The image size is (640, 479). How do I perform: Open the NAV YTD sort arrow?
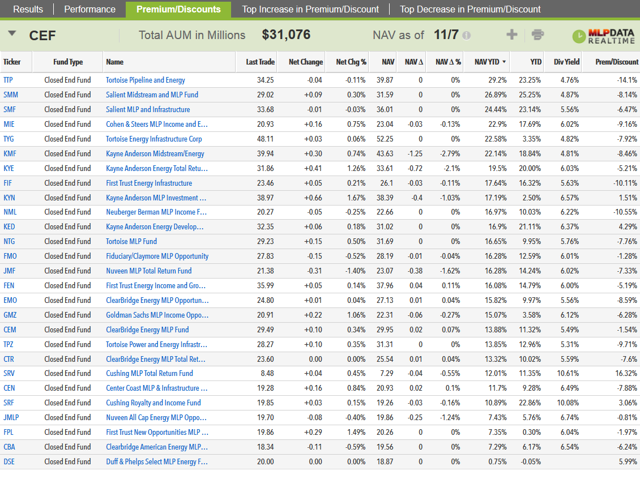(504, 62)
